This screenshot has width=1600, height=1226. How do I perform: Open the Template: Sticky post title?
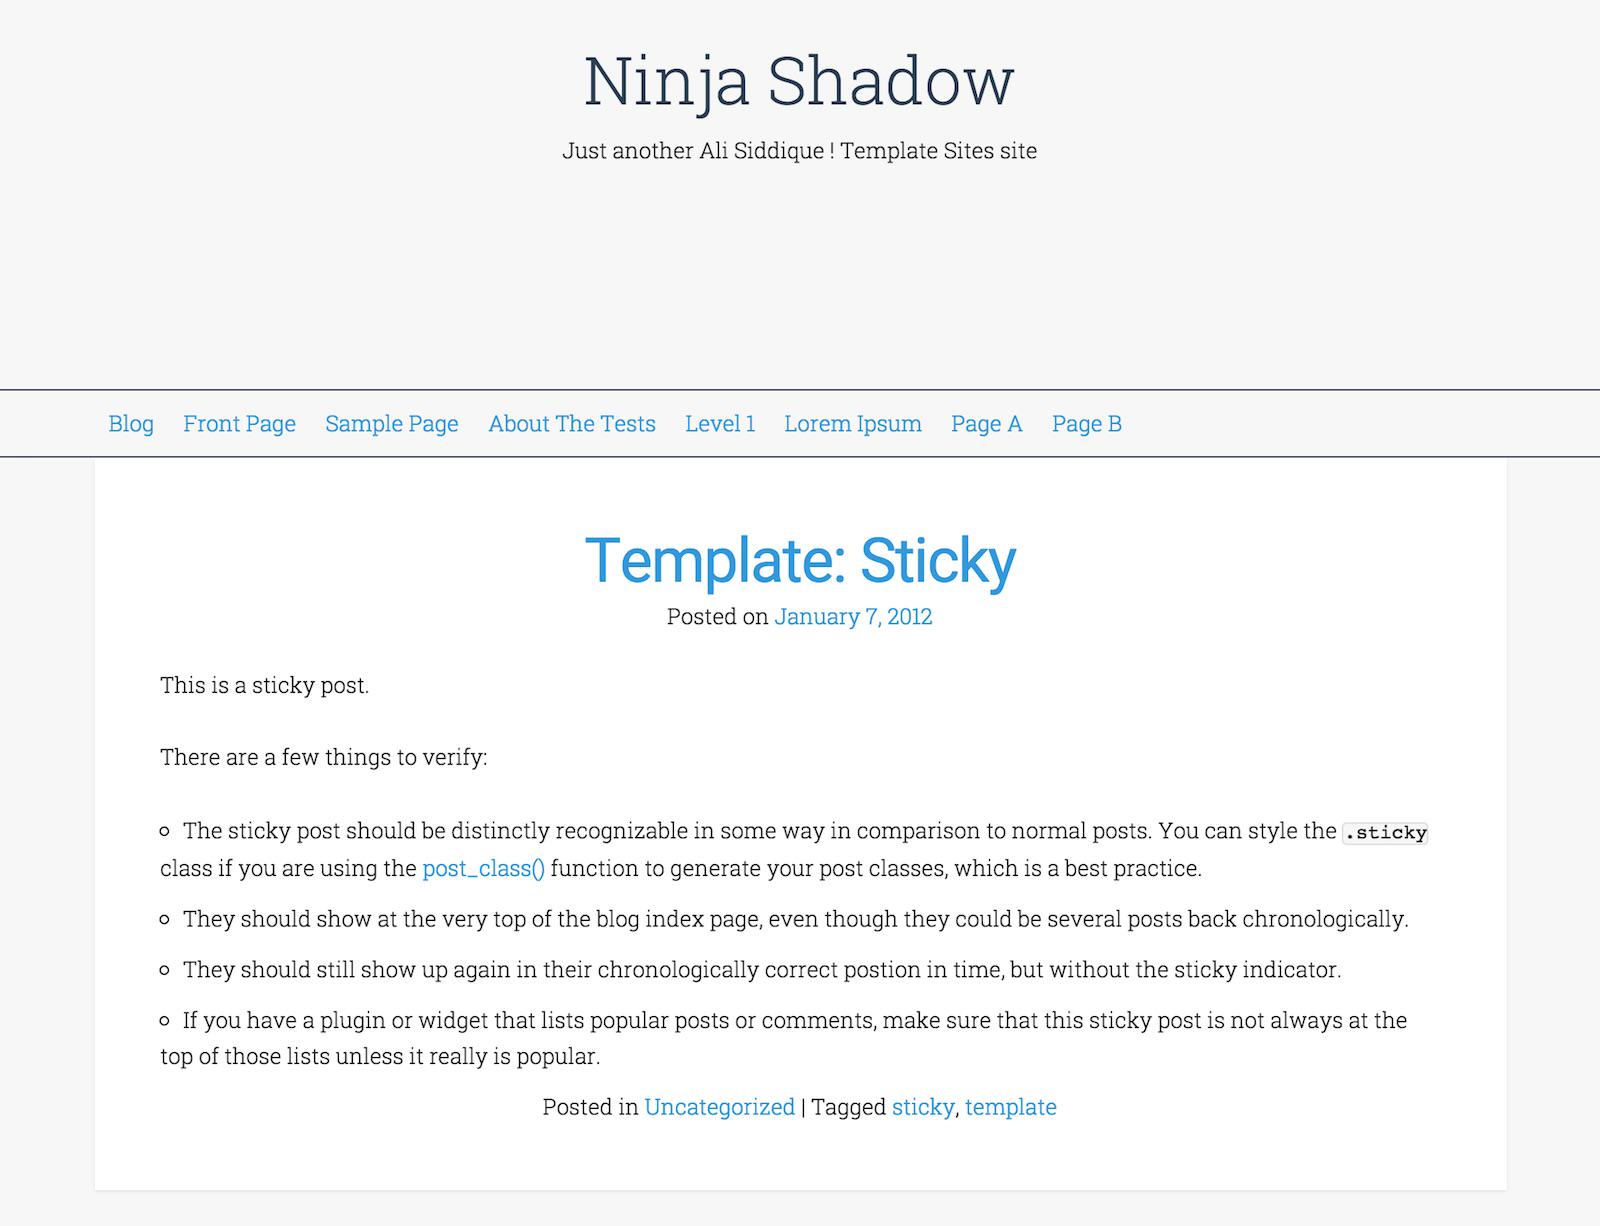[x=800, y=560]
